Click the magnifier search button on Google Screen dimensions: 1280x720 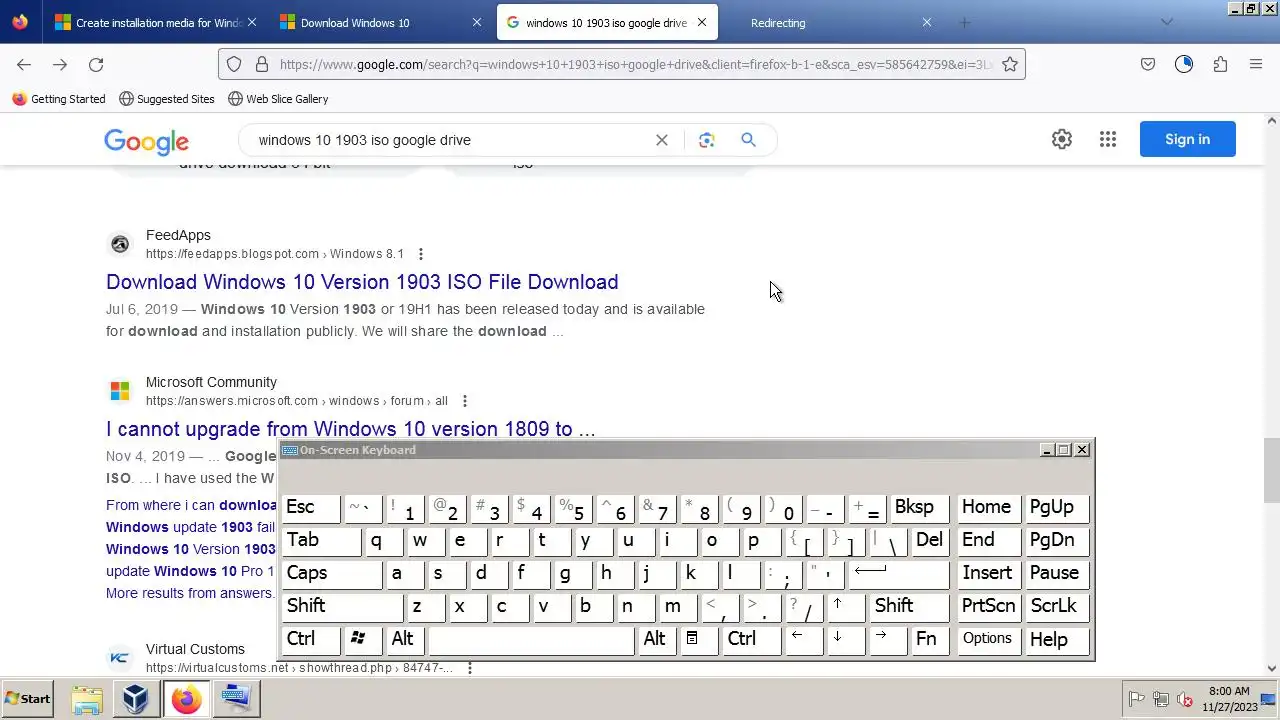[748, 140]
